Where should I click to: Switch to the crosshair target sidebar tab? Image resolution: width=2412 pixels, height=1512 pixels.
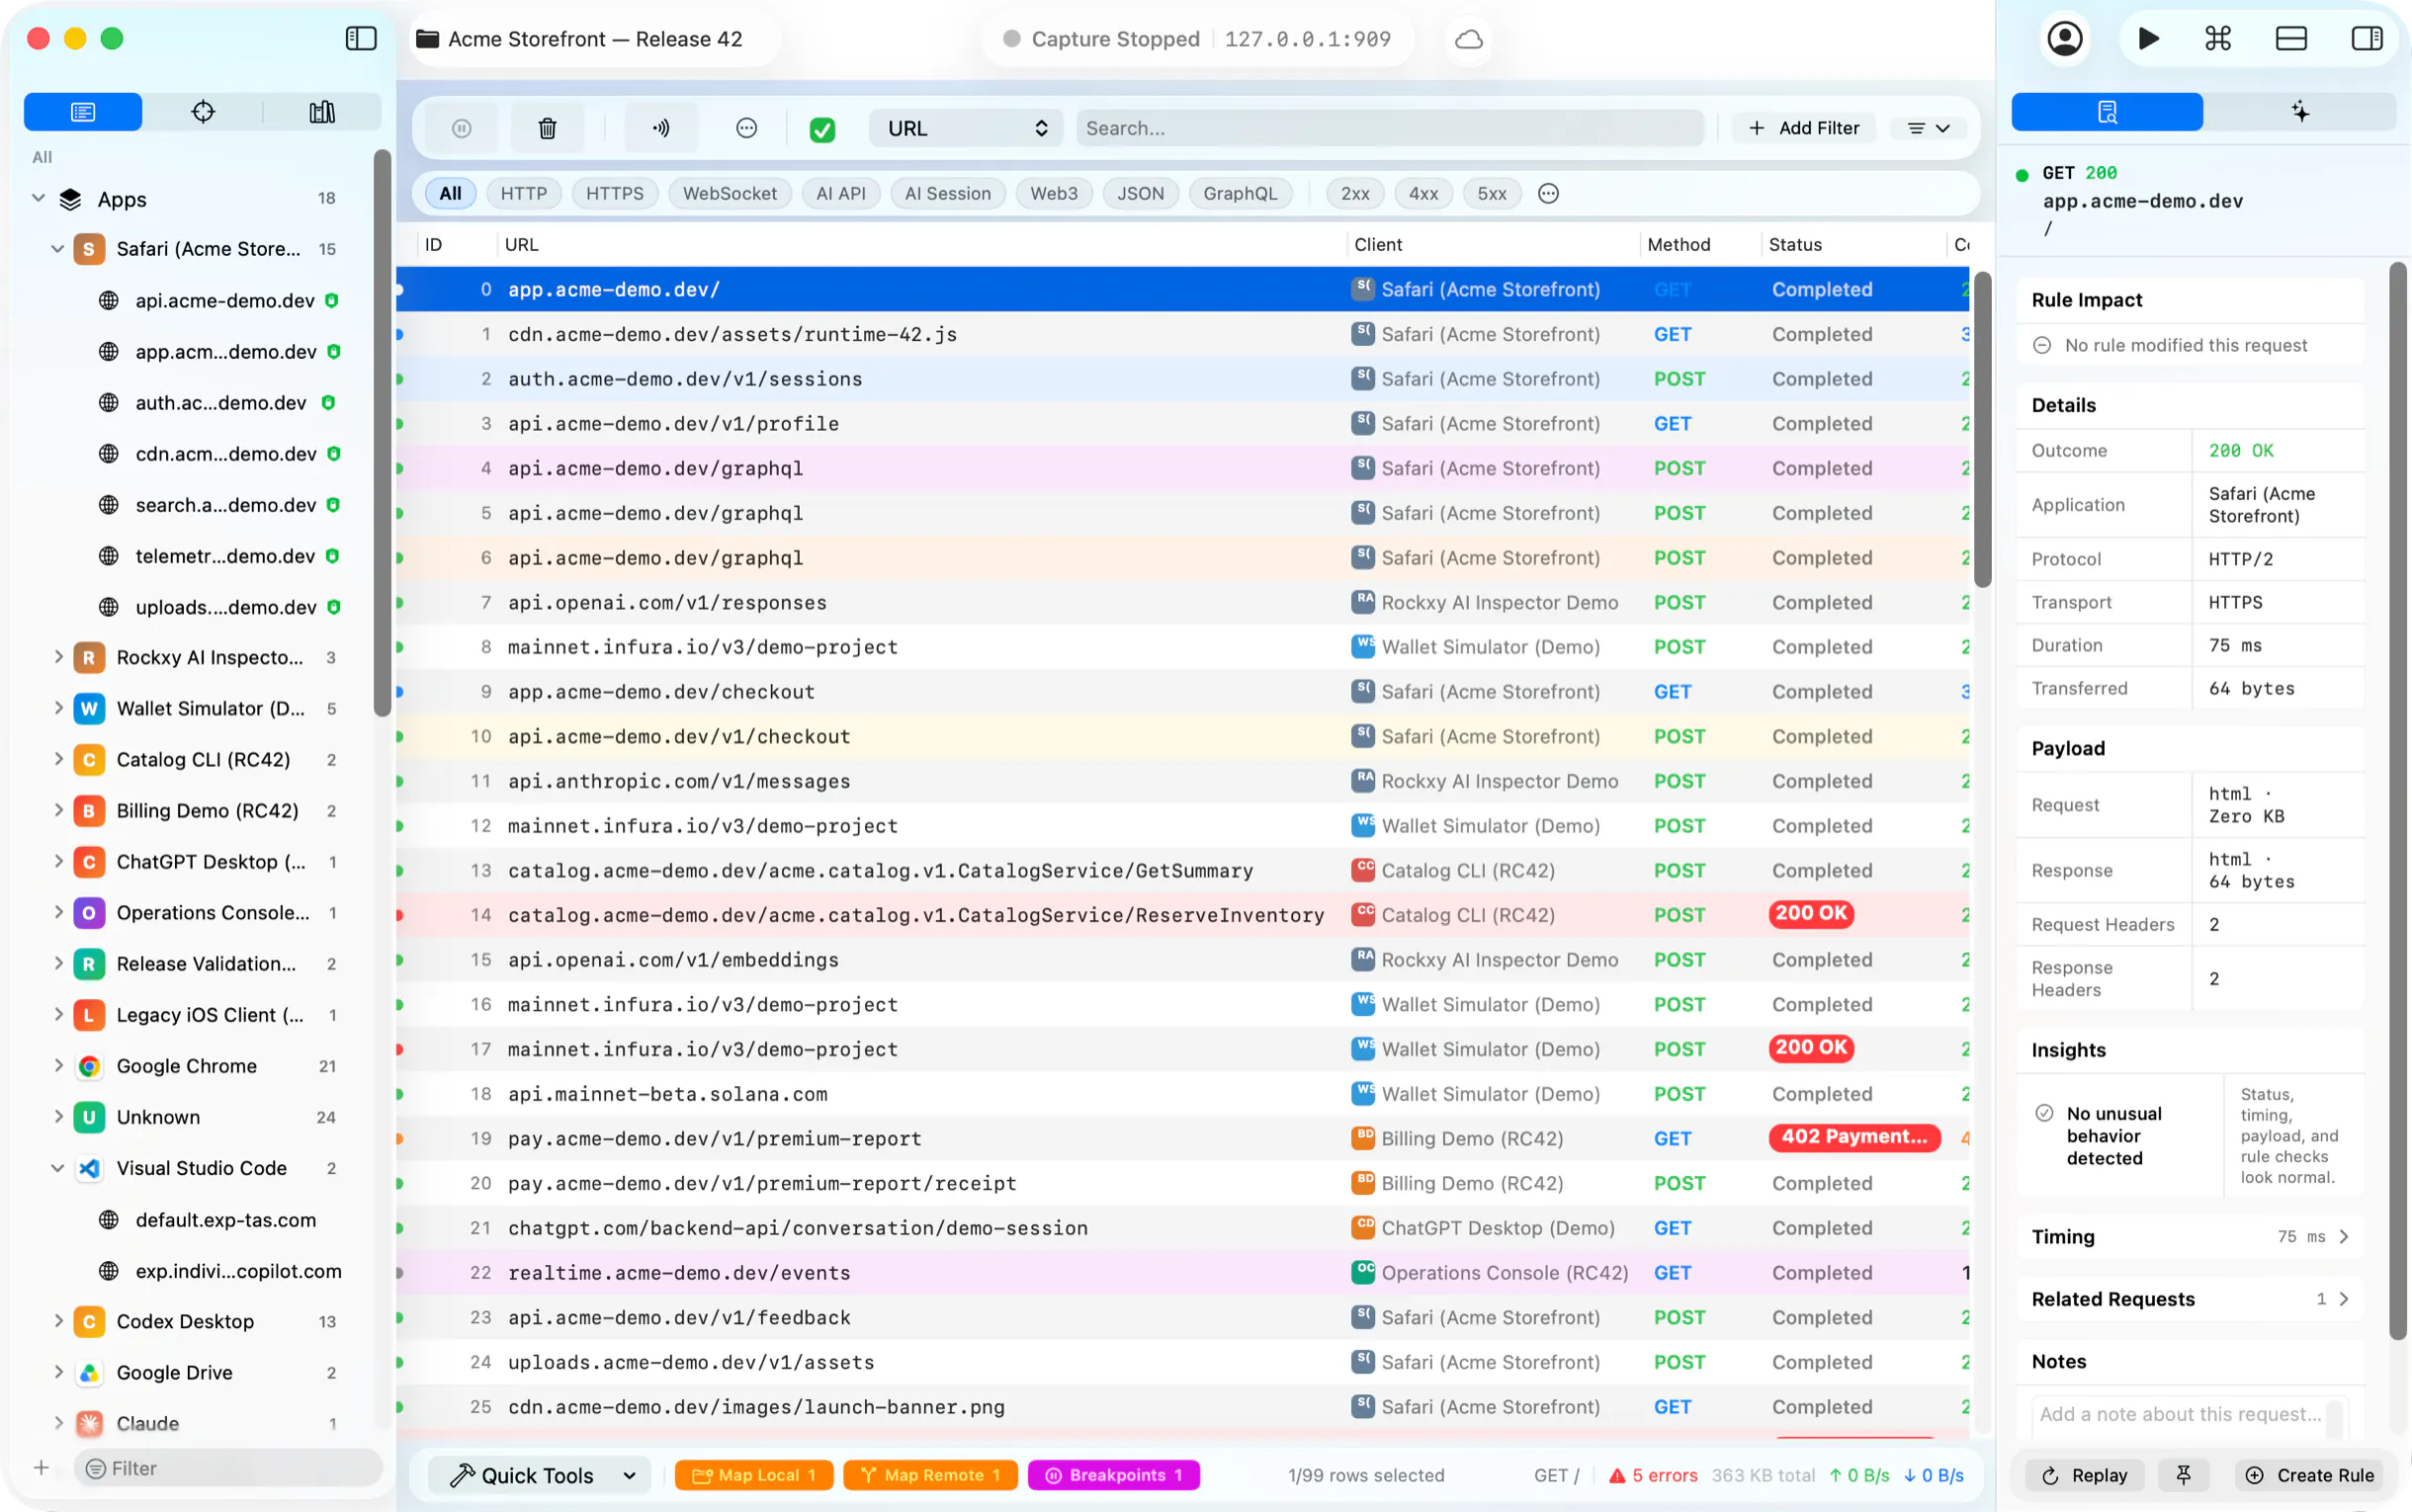pos(203,111)
